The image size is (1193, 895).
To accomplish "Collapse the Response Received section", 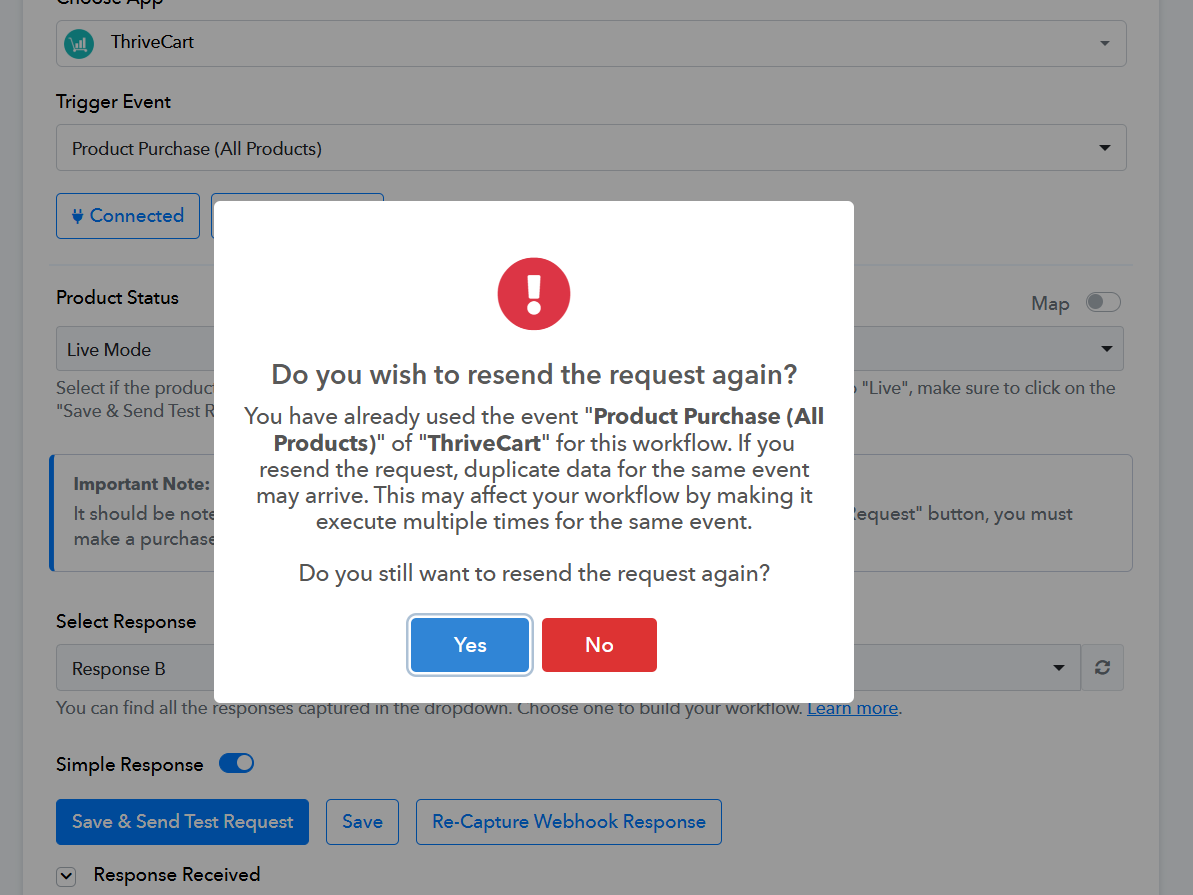I will 66,877.
